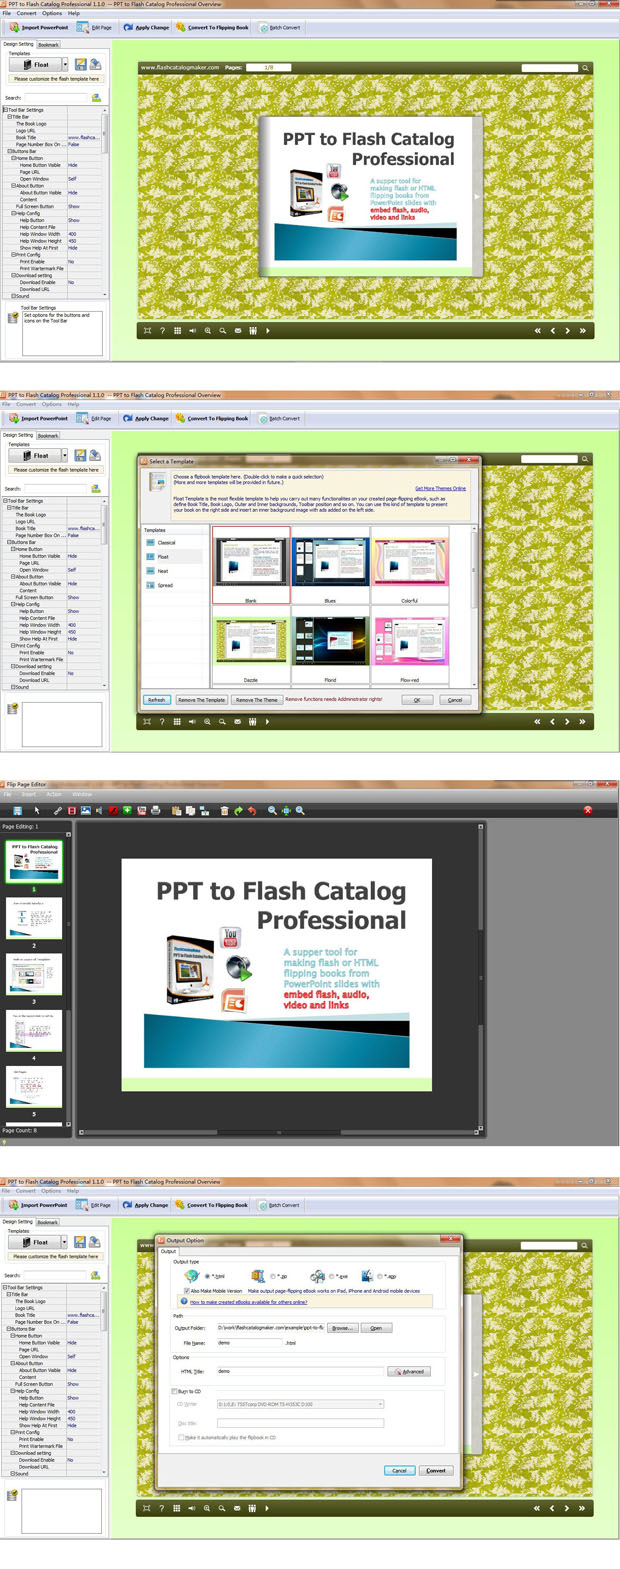Image resolution: width=620 pixels, height=1569 pixels.
Task: Select the *.app output type radio
Action: [x=380, y=1276]
